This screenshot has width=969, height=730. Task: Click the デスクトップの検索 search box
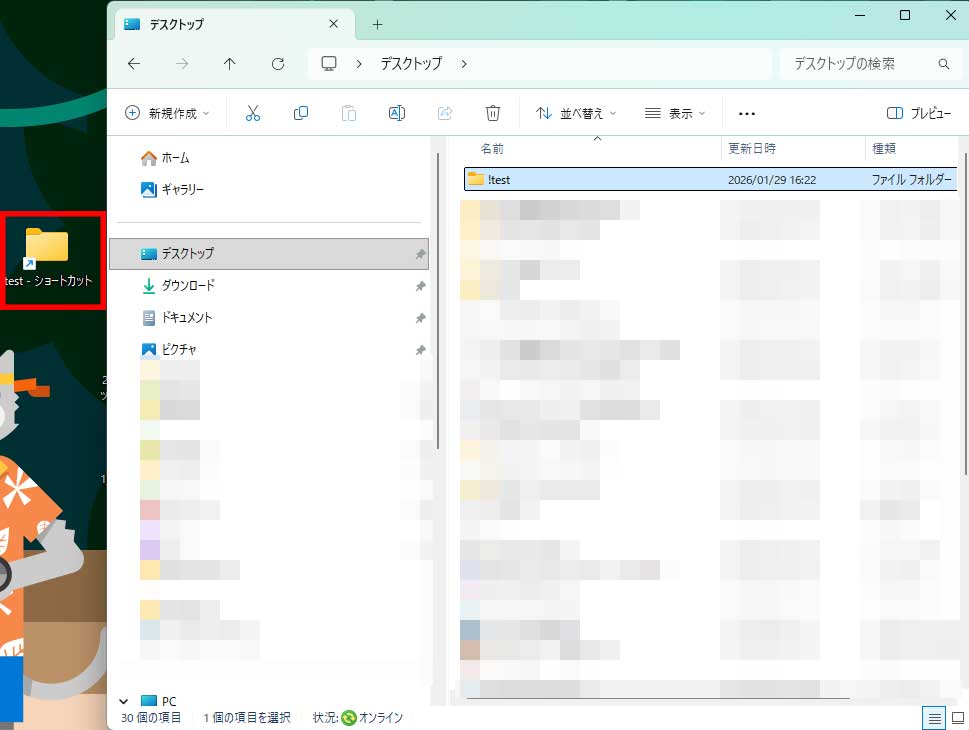[862, 64]
